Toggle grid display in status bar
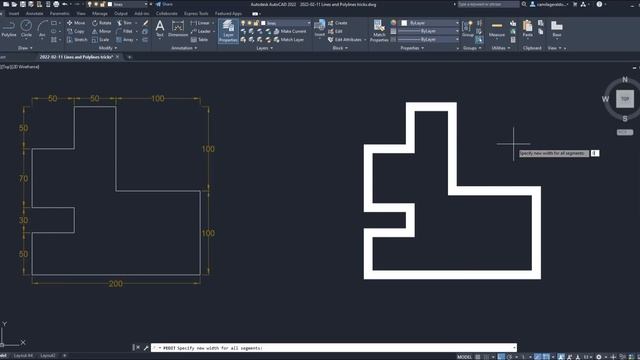640x360 pixels. (478, 357)
